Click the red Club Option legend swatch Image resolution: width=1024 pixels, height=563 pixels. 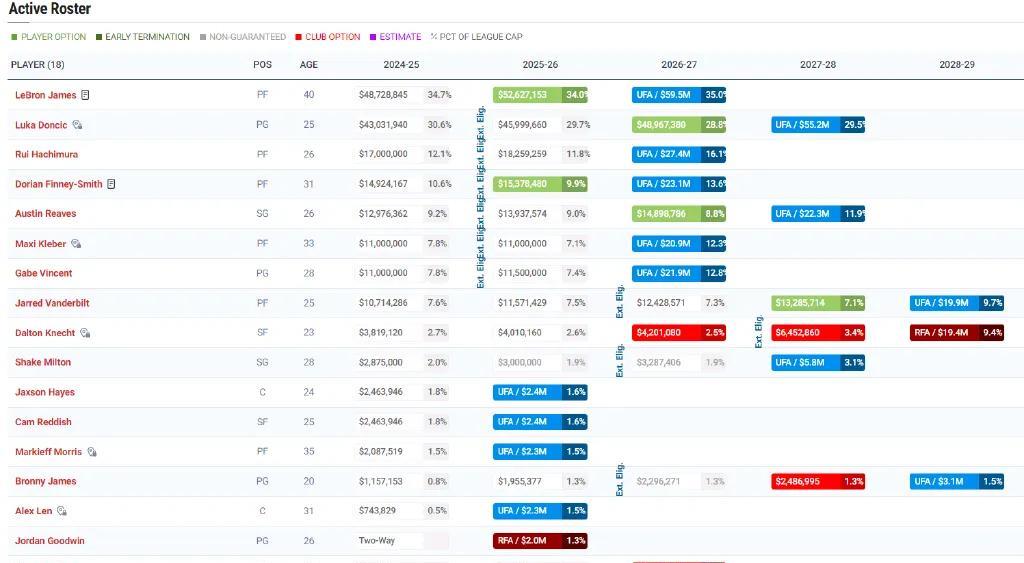pyautogui.click(x=298, y=37)
